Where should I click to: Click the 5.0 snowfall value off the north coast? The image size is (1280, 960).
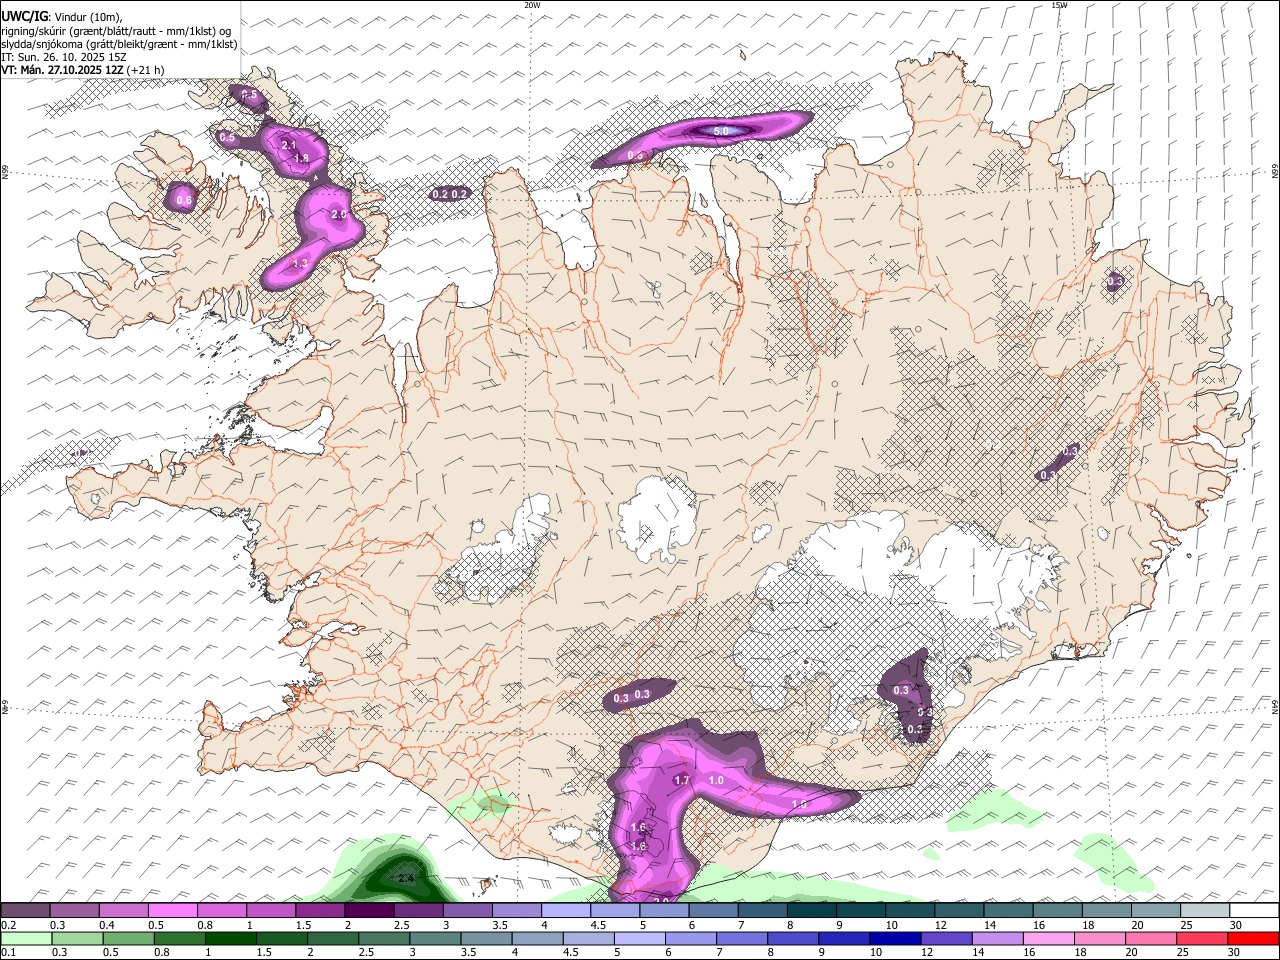(x=721, y=131)
